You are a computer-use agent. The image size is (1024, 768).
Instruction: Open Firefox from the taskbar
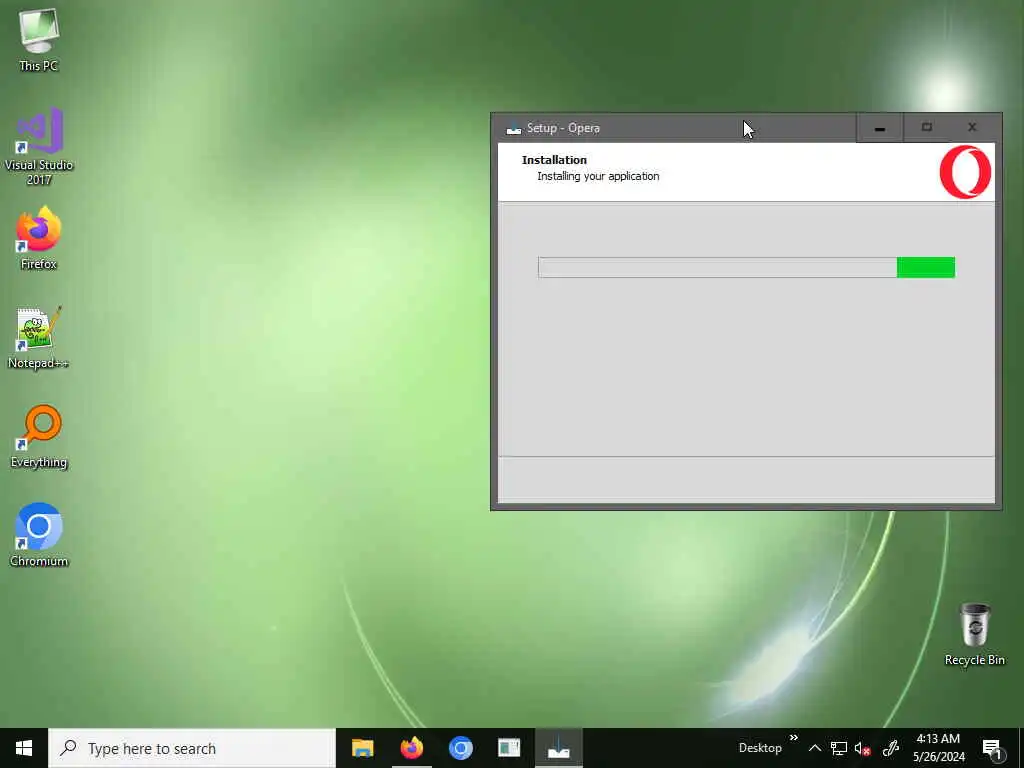tap(411, 748)
